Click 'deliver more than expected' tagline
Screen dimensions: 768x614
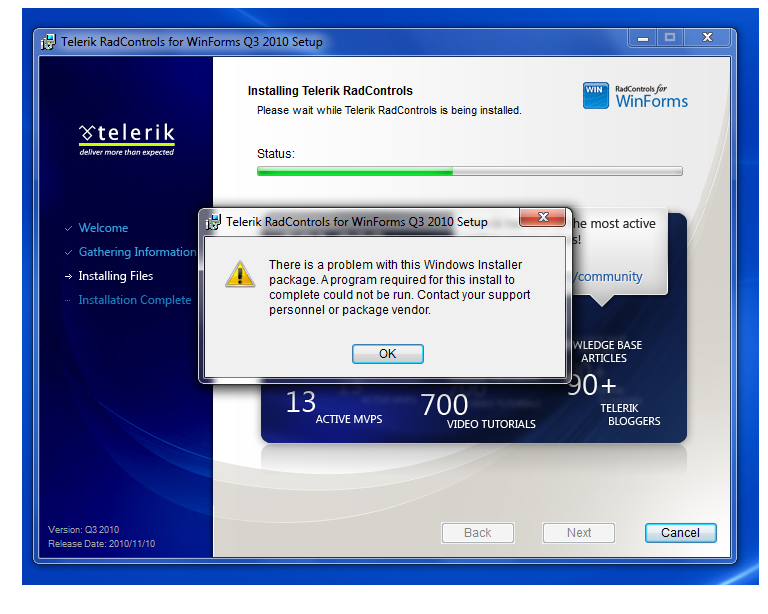[x=127, y=152]
